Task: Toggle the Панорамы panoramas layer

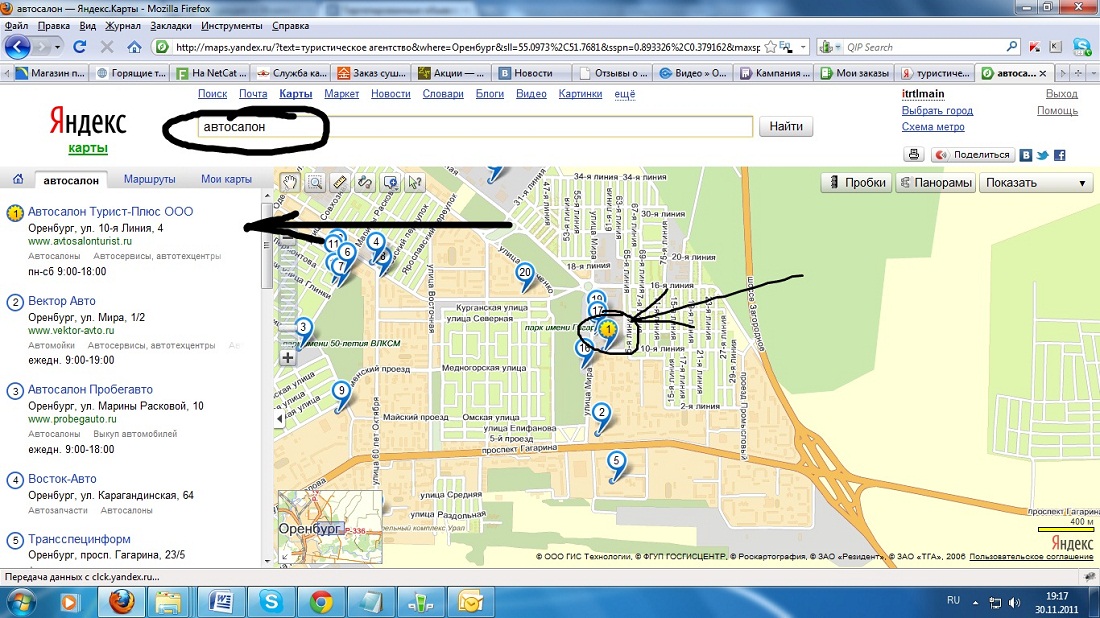Action: [x=937, y=182]
